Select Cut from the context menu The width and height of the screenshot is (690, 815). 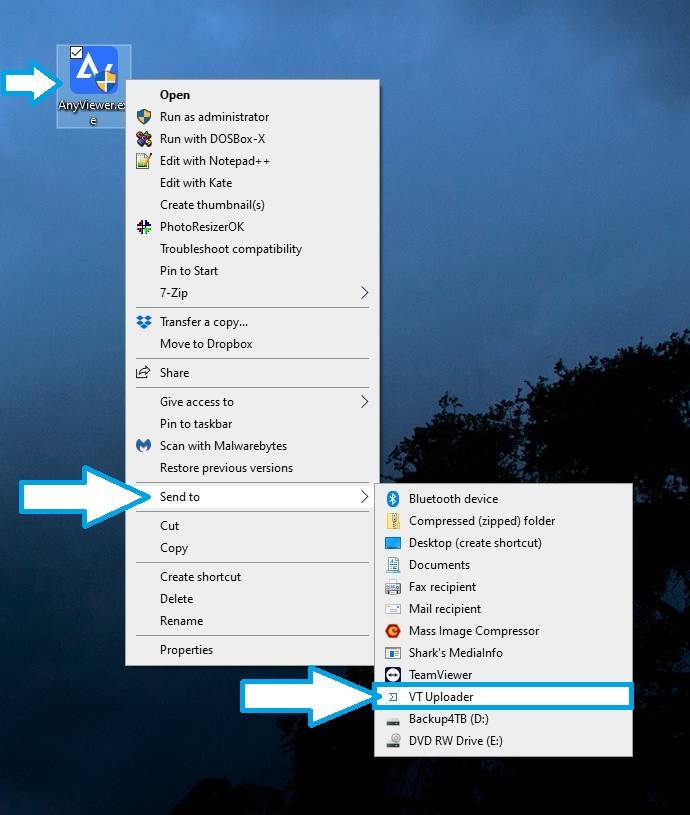click(253, 525)
